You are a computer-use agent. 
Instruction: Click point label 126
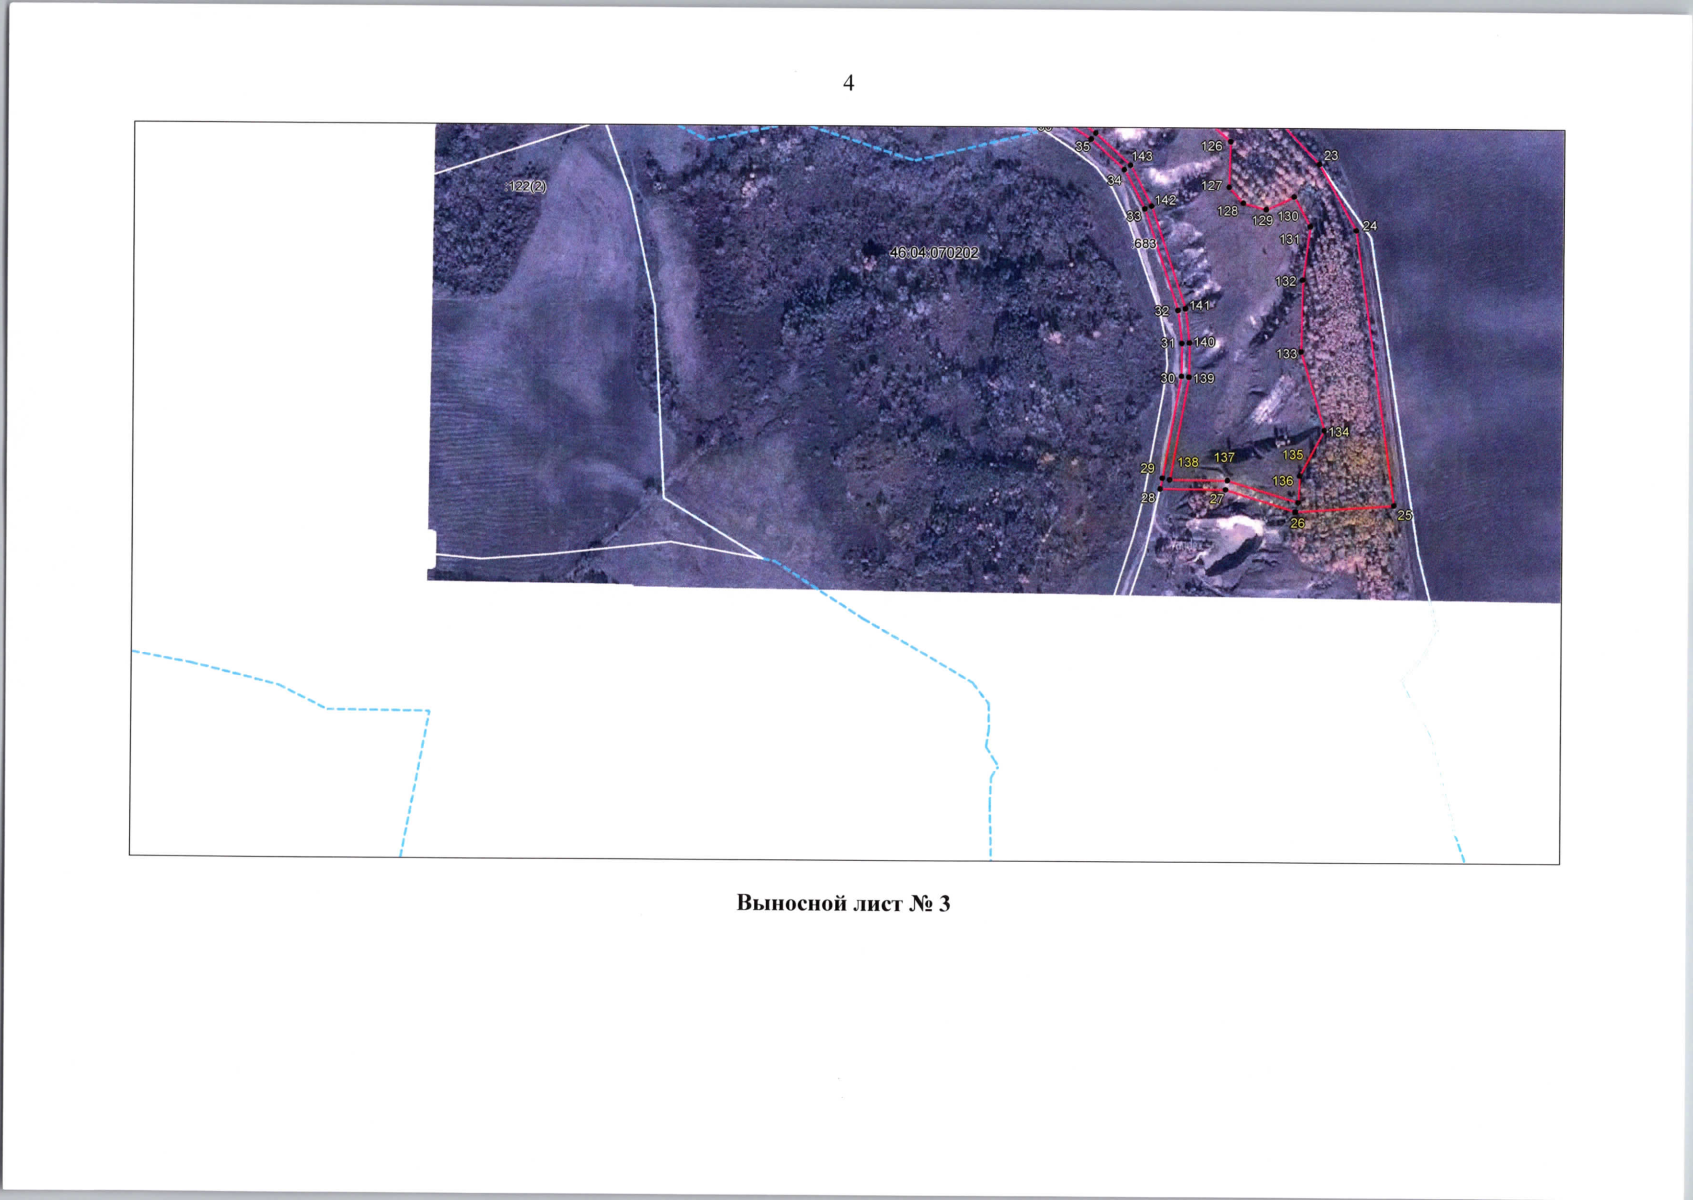(1211, 146)
